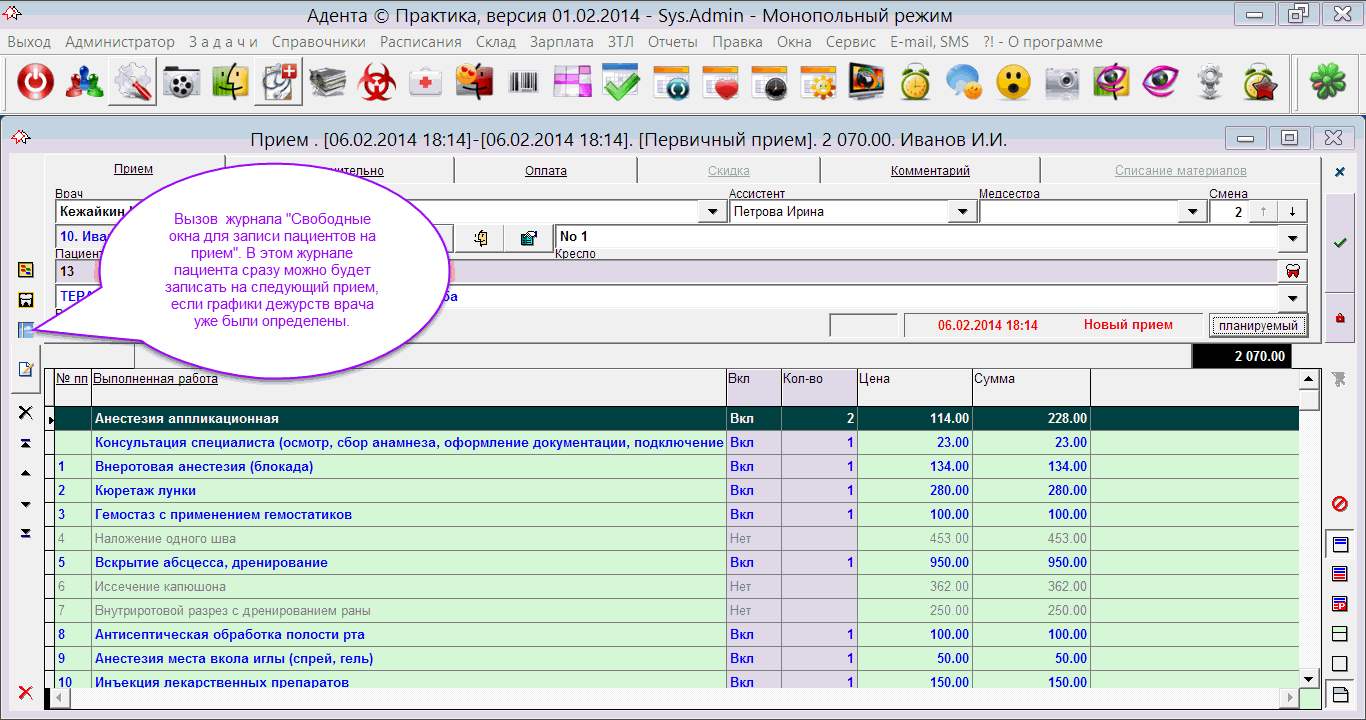The height and width of the screenshot is (720, 1366).
Task: Open the barcode tool in the toolbar
Action: point(524,83)
